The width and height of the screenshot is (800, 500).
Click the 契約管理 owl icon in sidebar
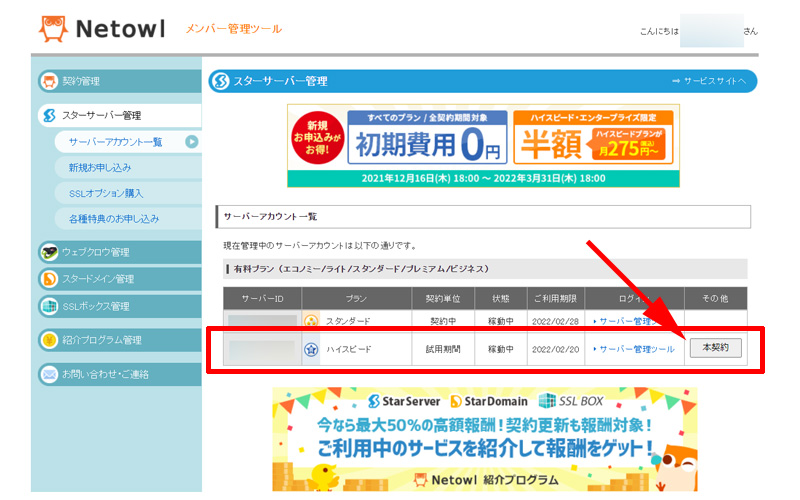point(49,81)
